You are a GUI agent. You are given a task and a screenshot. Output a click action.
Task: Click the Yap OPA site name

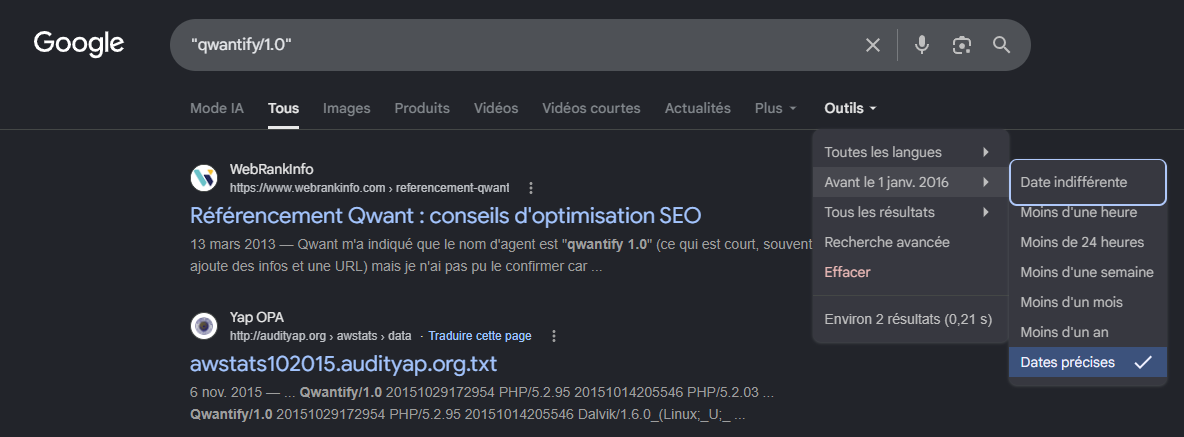point(257,318)
